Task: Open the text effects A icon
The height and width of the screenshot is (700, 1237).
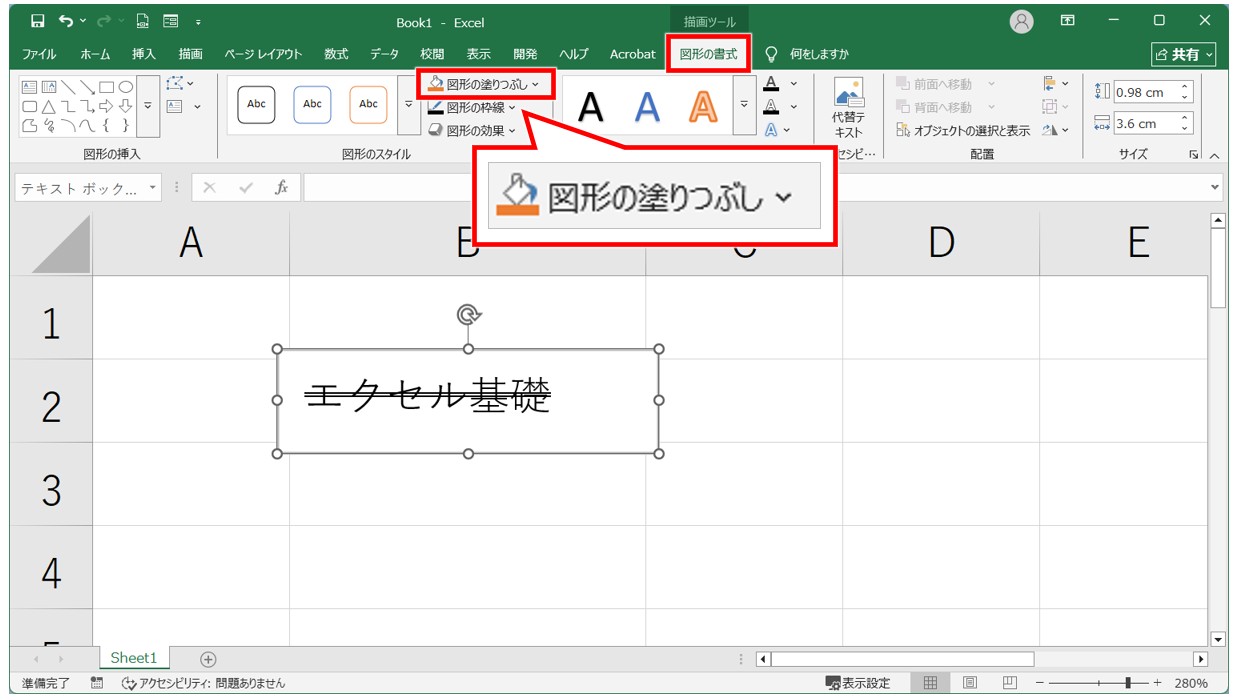Action: point(771,130)
